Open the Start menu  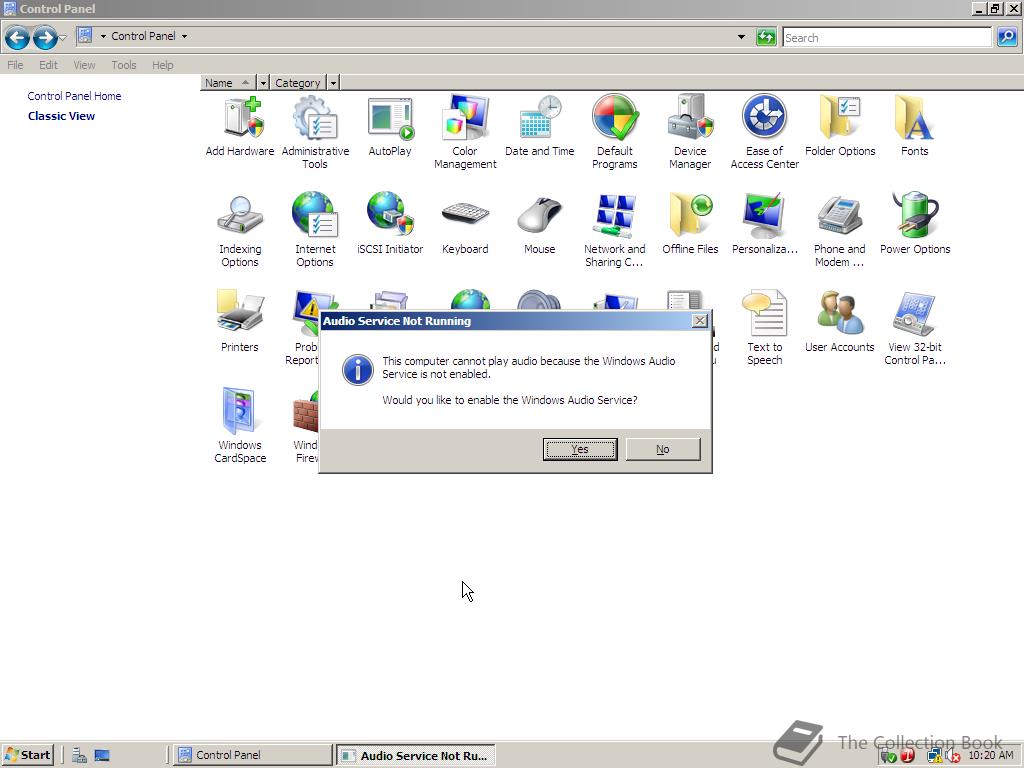point(27,755)
